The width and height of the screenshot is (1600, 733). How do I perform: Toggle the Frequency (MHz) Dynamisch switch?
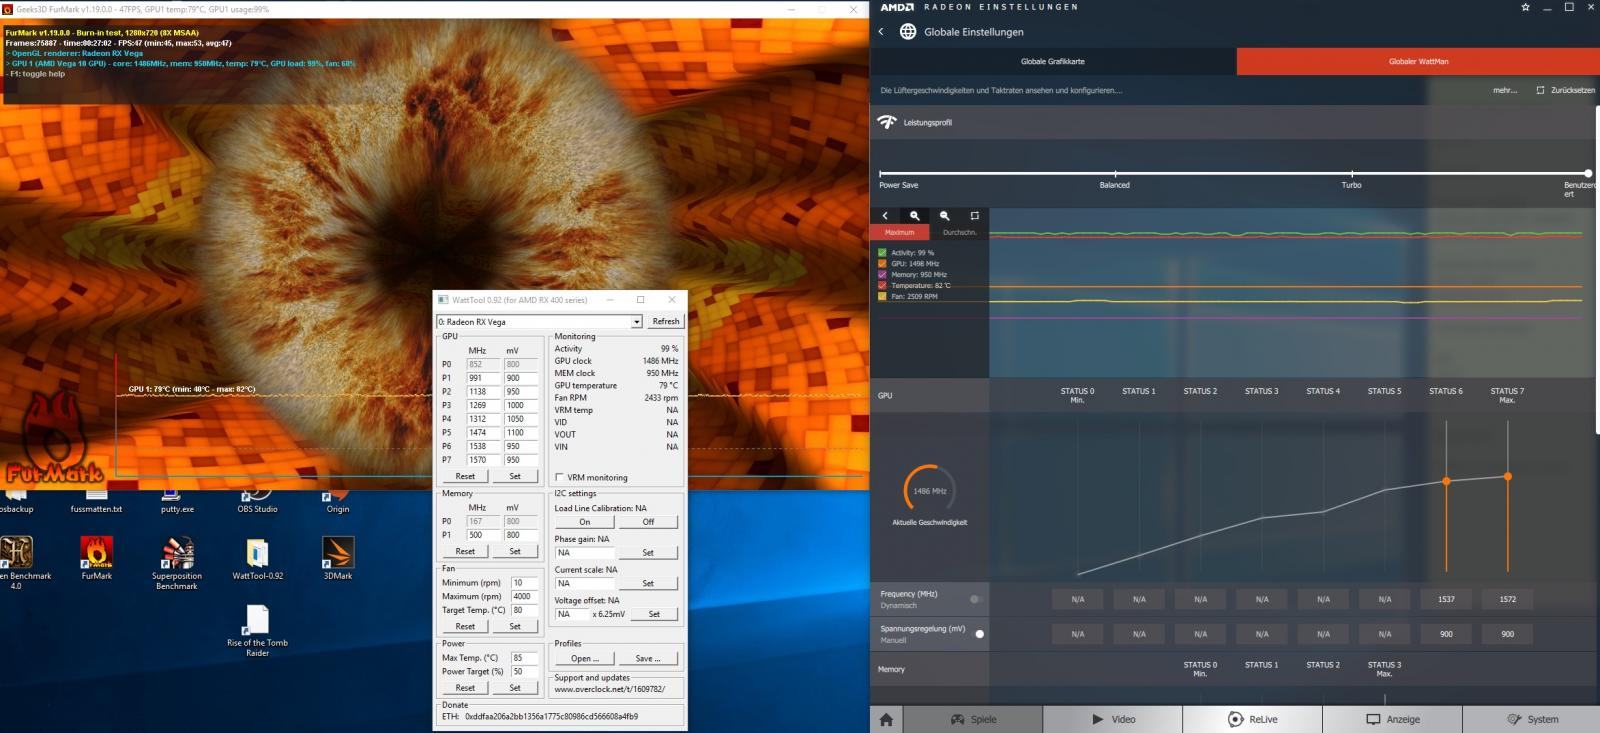pos(976,599)
